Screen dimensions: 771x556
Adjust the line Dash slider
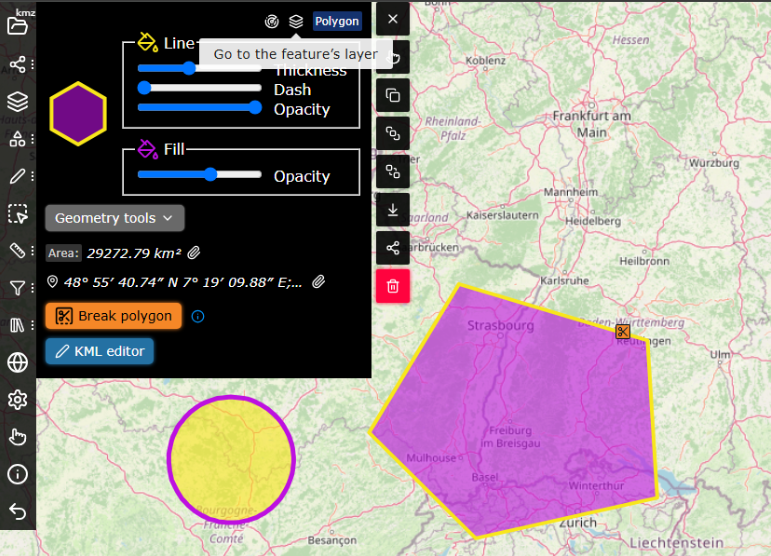pyautogui.click(x=199, y=88)
